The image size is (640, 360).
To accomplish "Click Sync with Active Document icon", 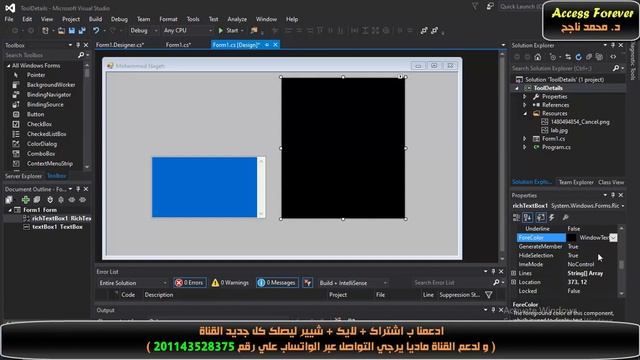I will coord(568,57).
